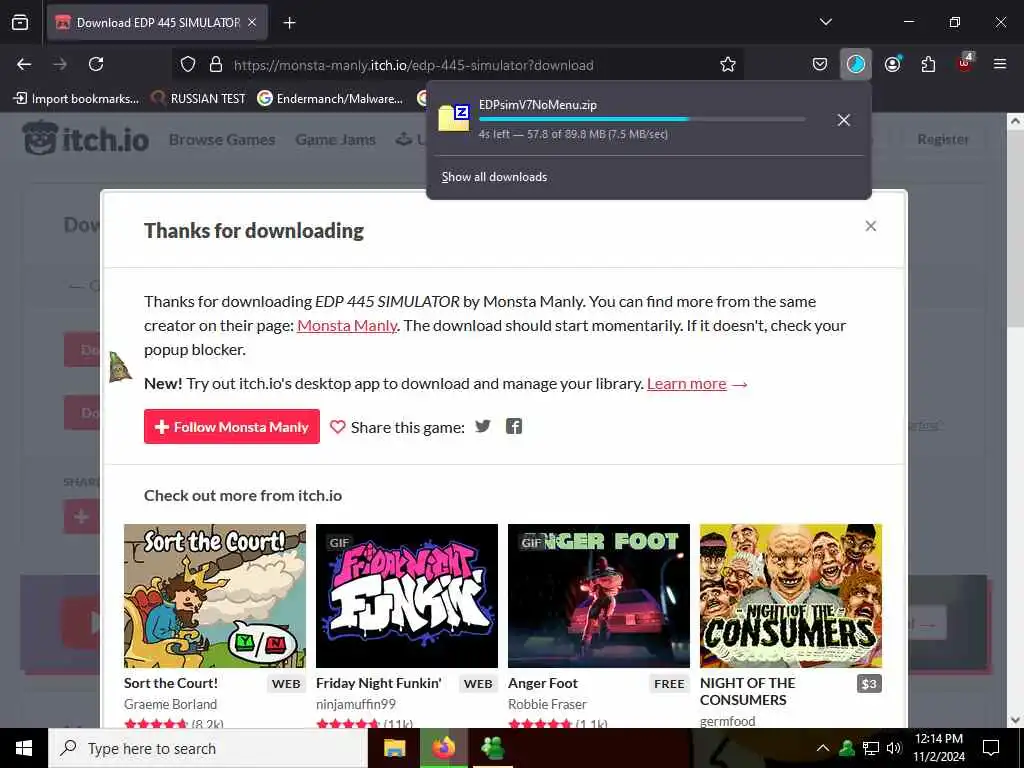
Task: Open the Extensions puzzle icon
Action: tap(928, 64)
